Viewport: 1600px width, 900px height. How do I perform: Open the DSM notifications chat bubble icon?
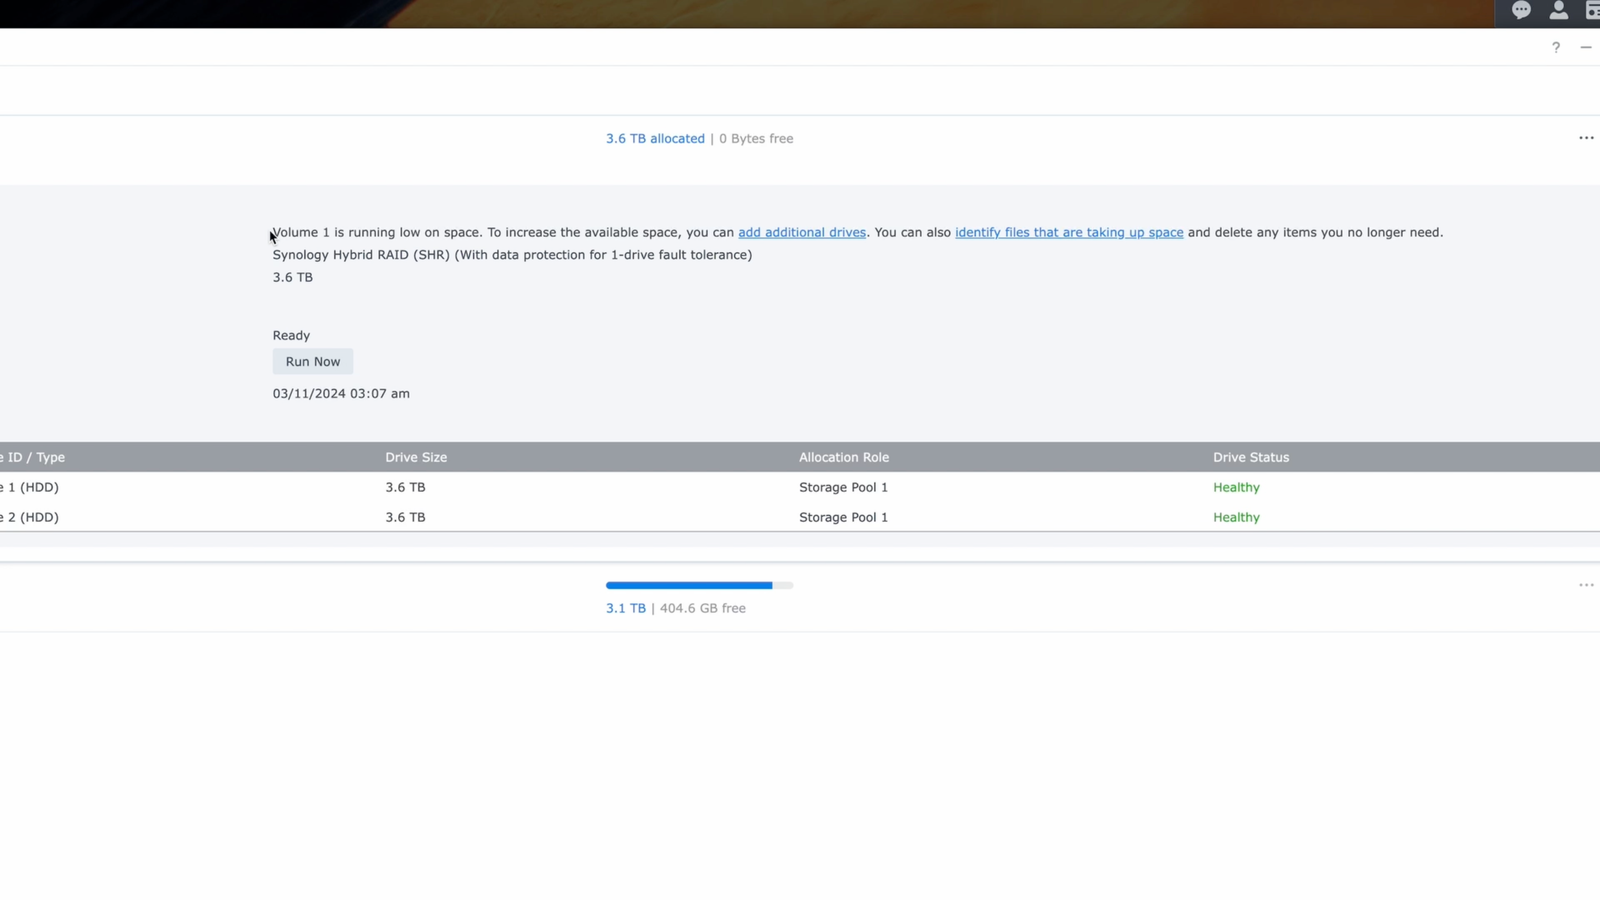coord(1521,11)
